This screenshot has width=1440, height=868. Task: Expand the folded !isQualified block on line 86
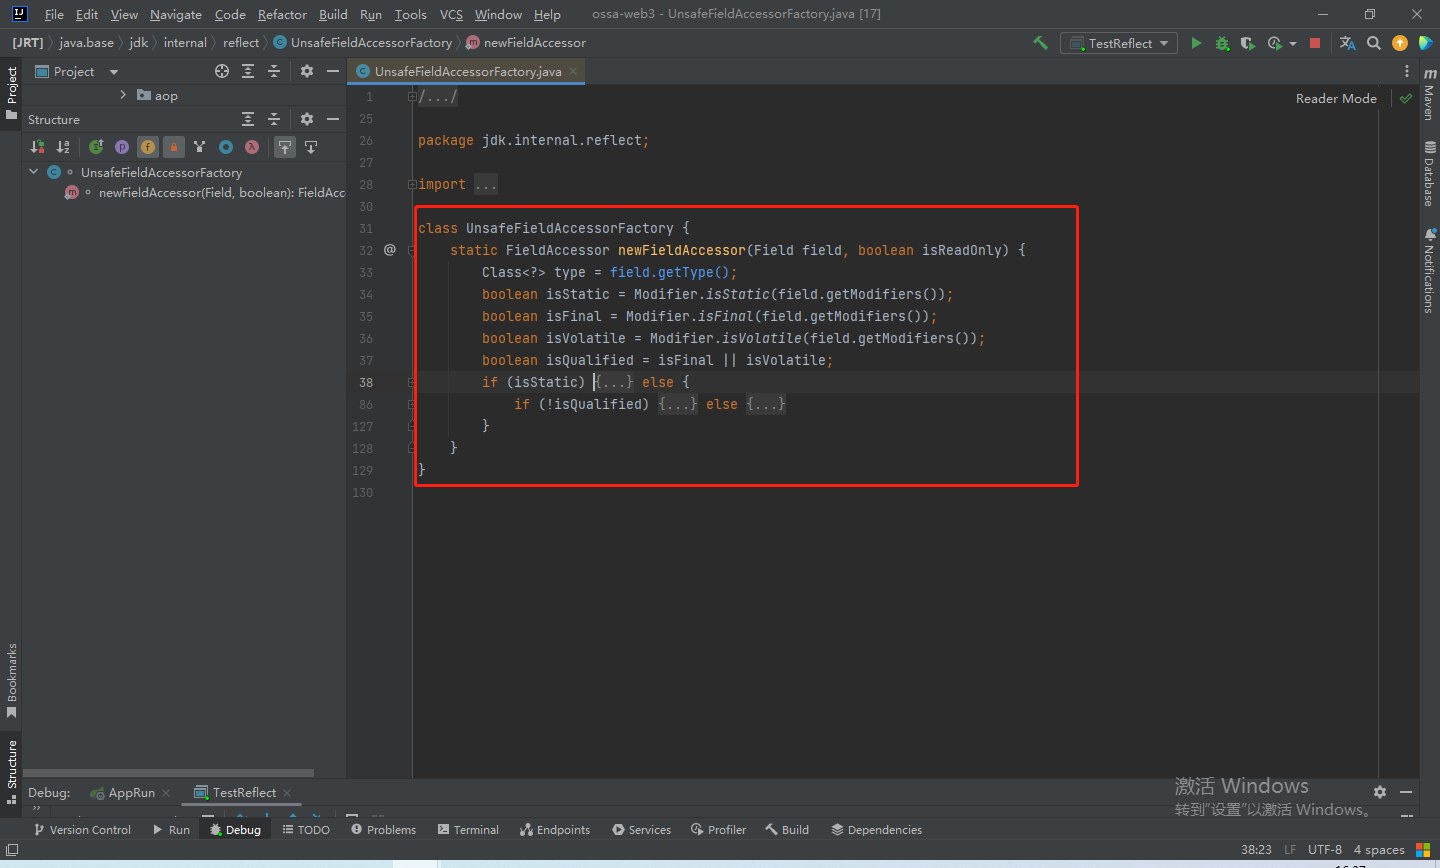tap(678, 404)
